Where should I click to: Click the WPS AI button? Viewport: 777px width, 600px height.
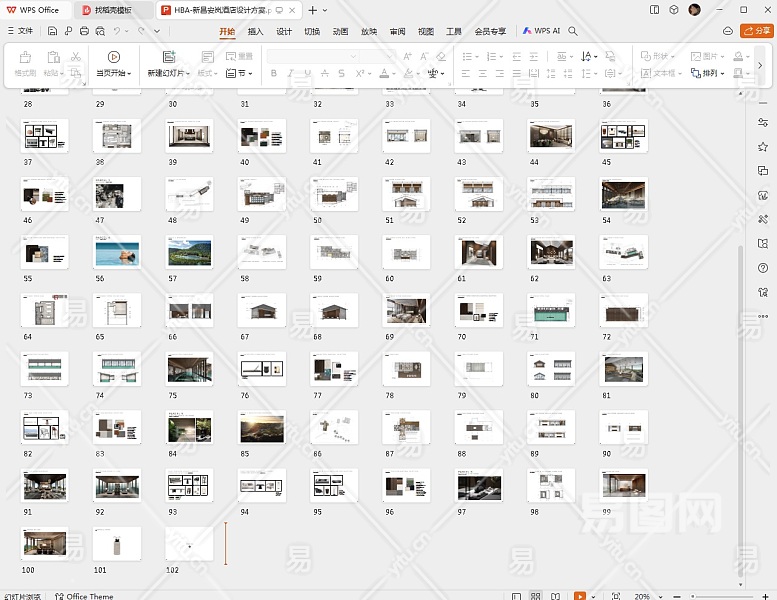[541, 31]
